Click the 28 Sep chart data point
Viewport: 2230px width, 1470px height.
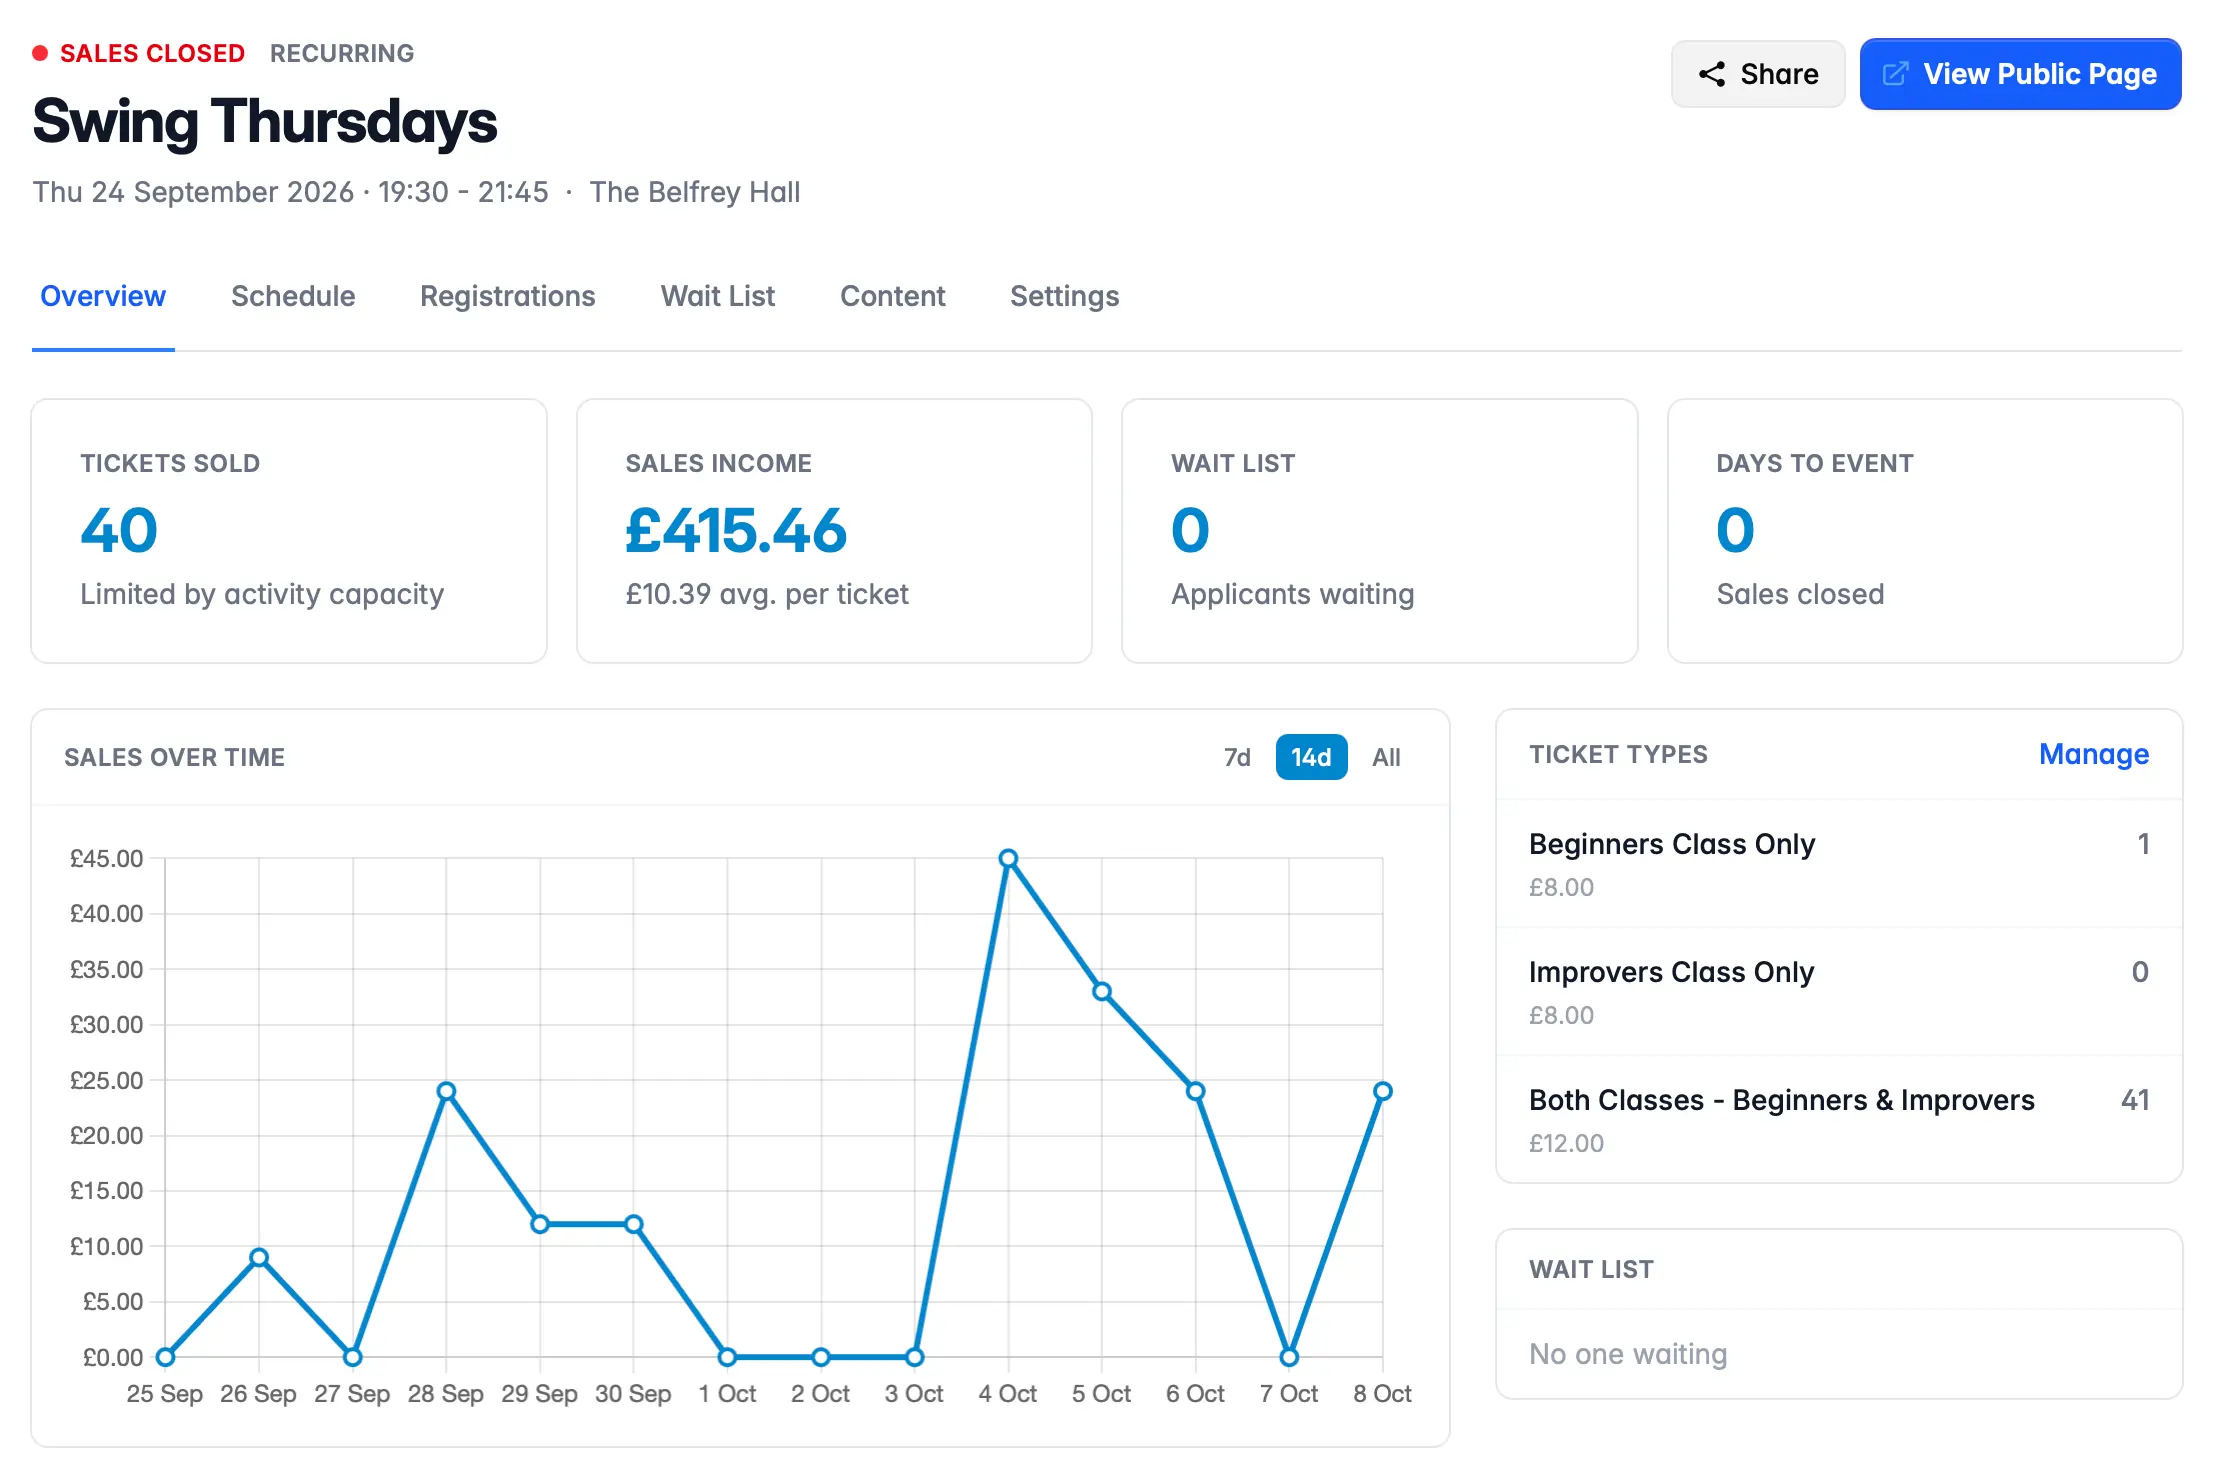coord(447,1091)
